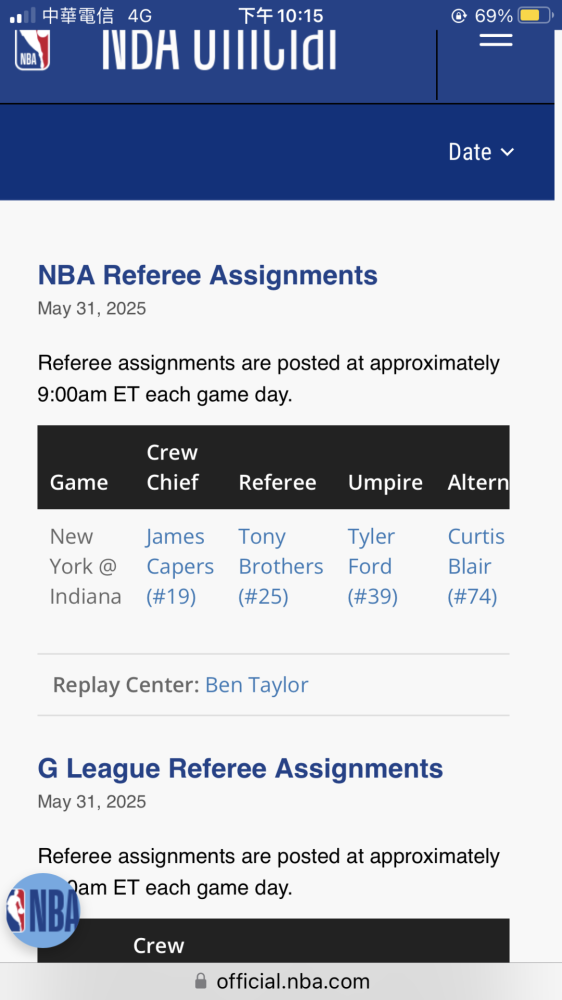The image size is (562, 1000).
Task: Tap the NBA Referee Assignments heading
Action: (207, 275)
